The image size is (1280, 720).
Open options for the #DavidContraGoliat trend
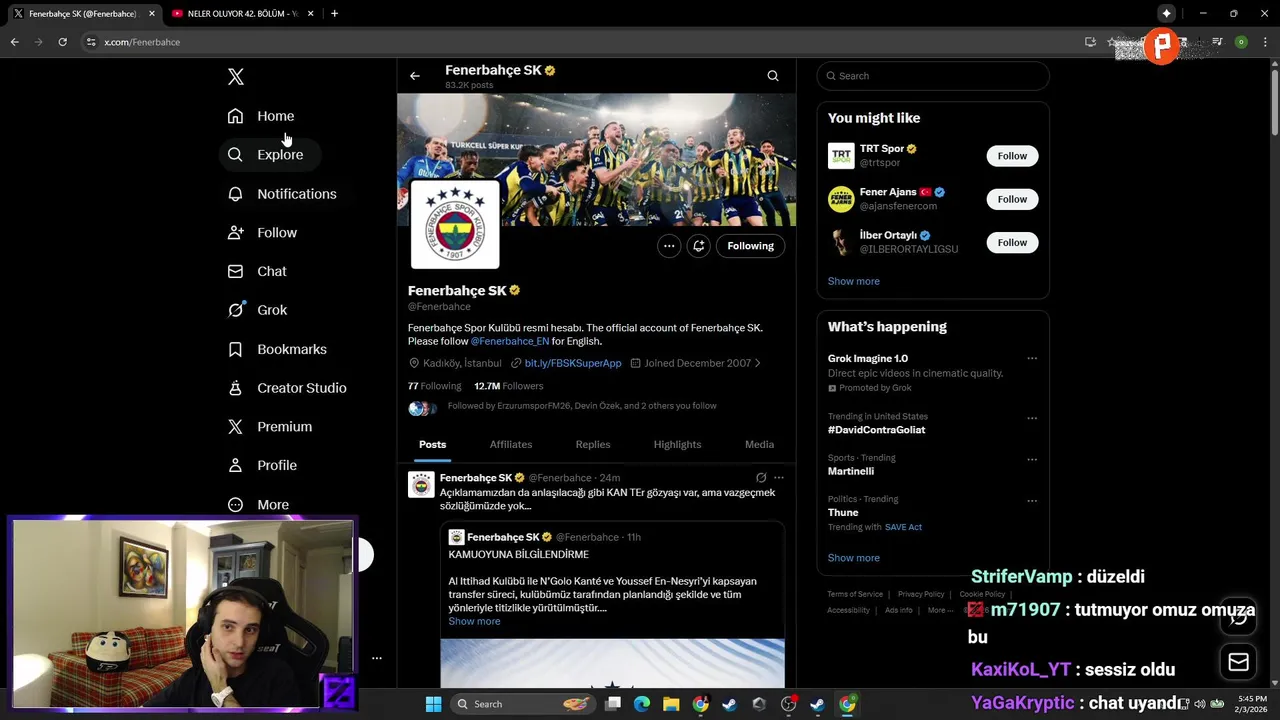[1032, 418]
